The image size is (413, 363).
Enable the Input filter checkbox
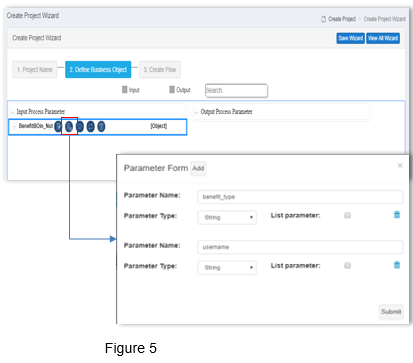click(125, 89)
